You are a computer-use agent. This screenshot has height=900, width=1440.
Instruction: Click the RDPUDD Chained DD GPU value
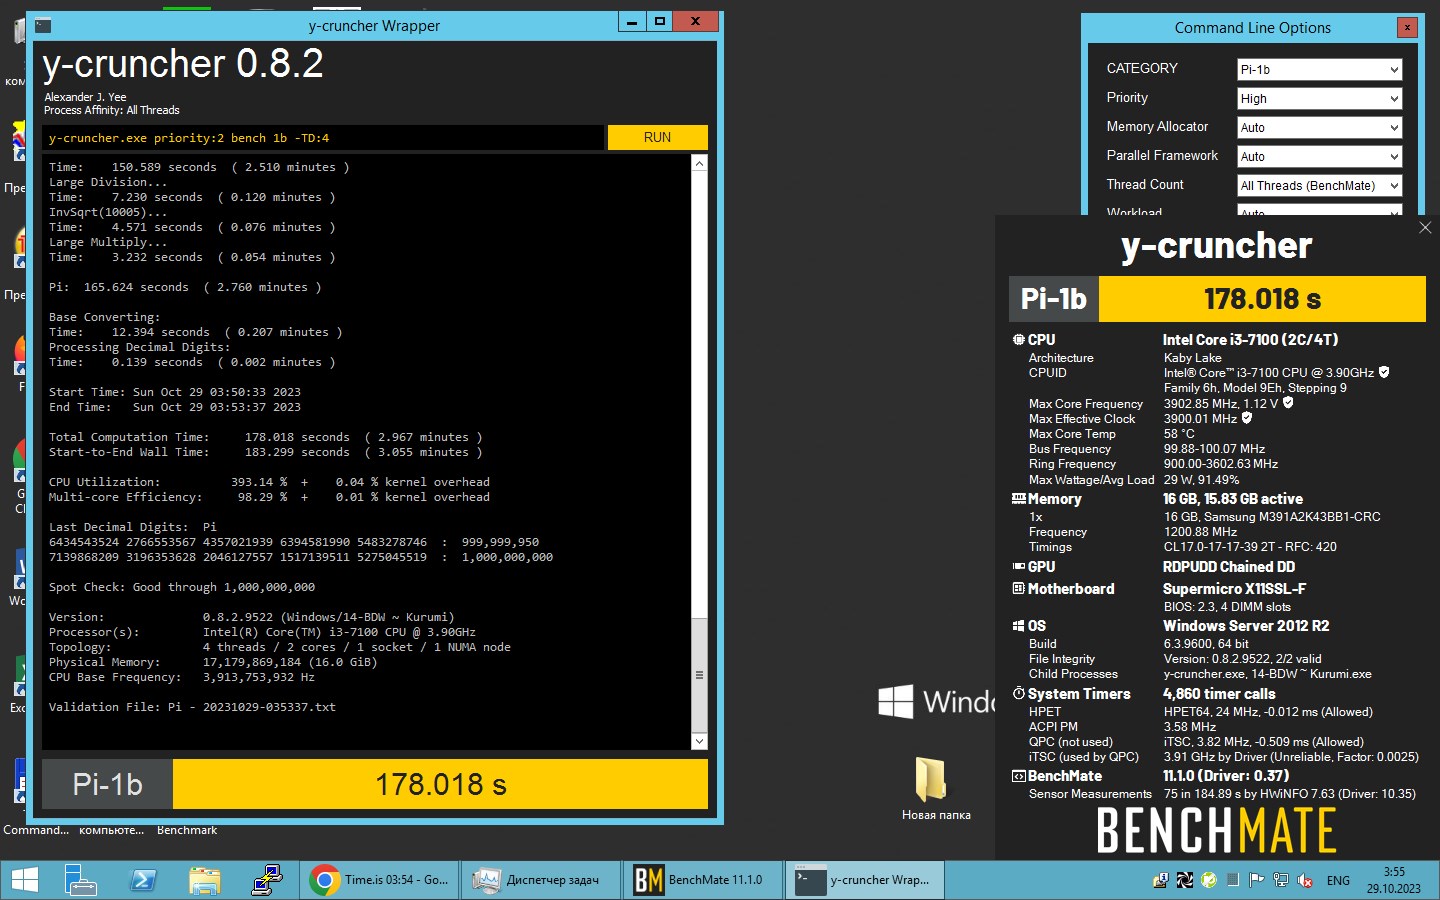pos(1229,566)
